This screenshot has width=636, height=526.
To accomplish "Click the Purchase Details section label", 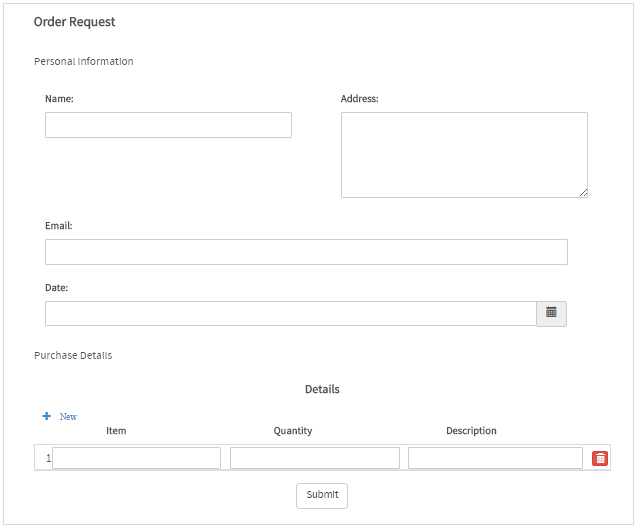I will (73, 355).
